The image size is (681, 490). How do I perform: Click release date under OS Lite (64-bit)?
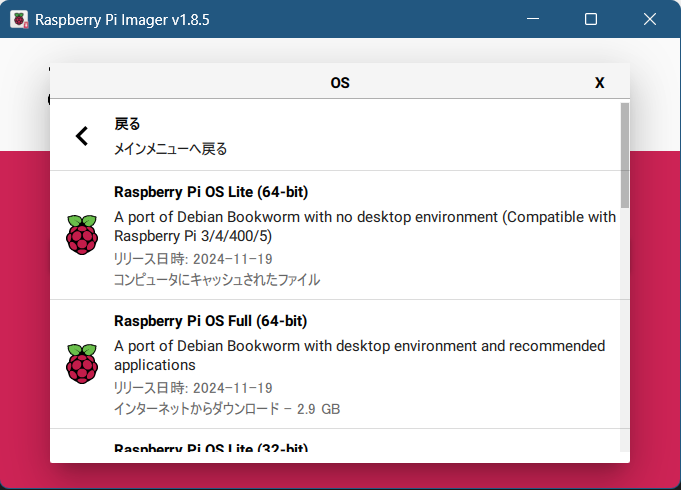coord(193,259)
